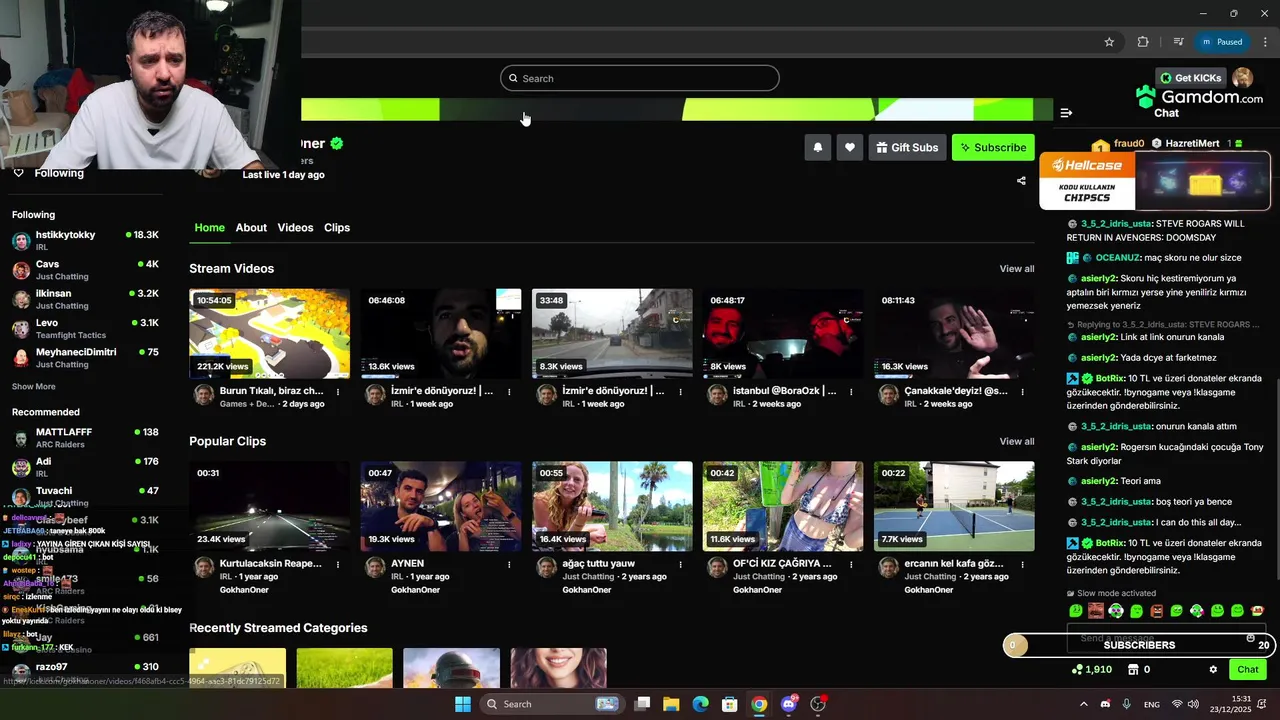The width and height of the screenshot is (1280, 720).
Task: Insert the angry orange face emote
Action: [1157, 611]
